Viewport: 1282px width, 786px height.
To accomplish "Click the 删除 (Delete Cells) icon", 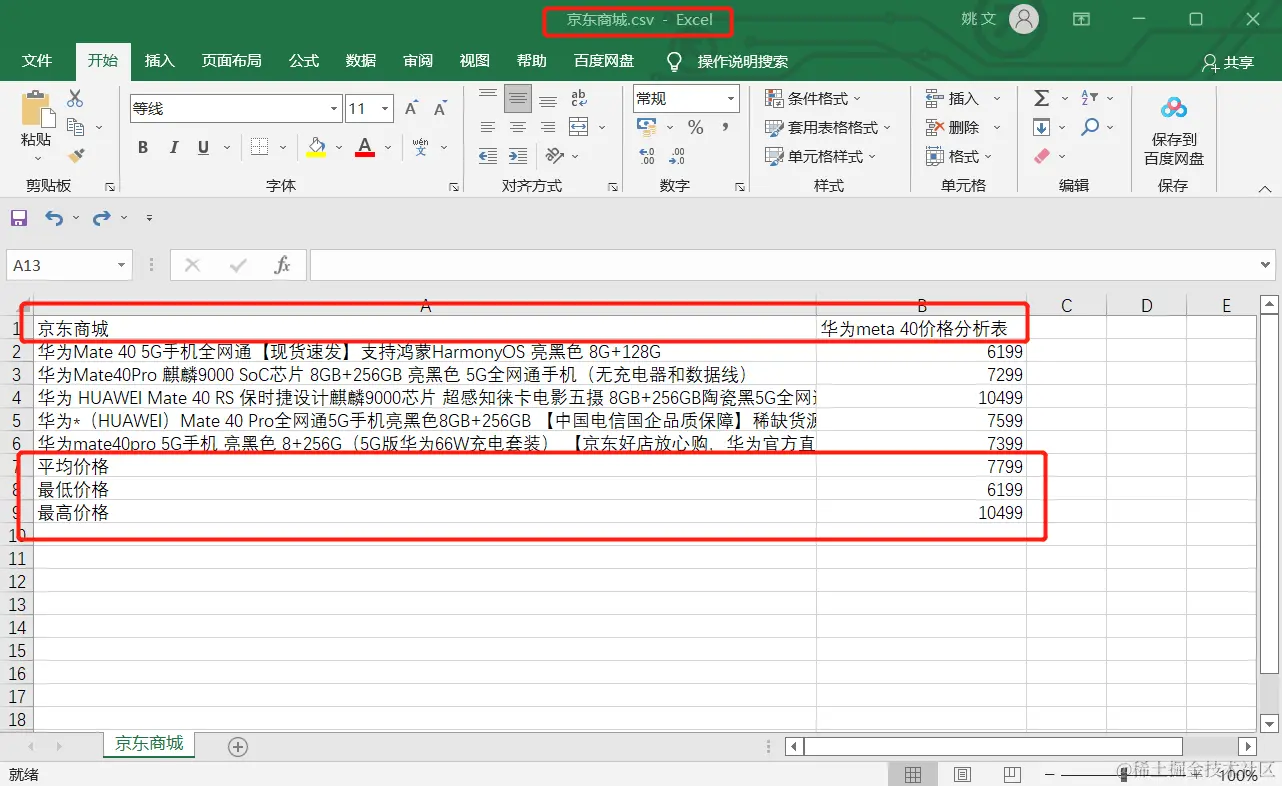I will (x=955, y=127).
